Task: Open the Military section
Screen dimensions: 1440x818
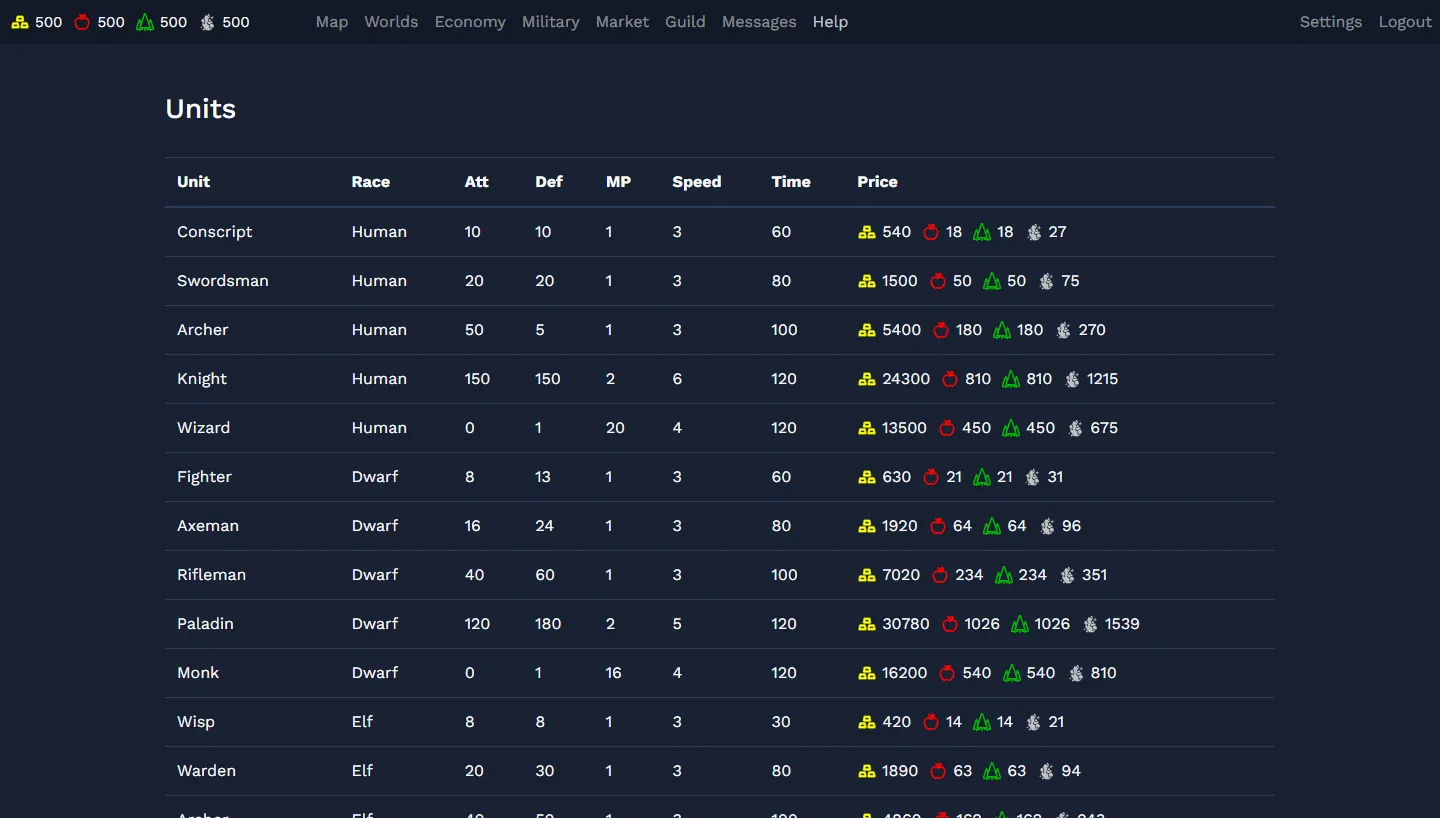Action: tap(551, 22)
